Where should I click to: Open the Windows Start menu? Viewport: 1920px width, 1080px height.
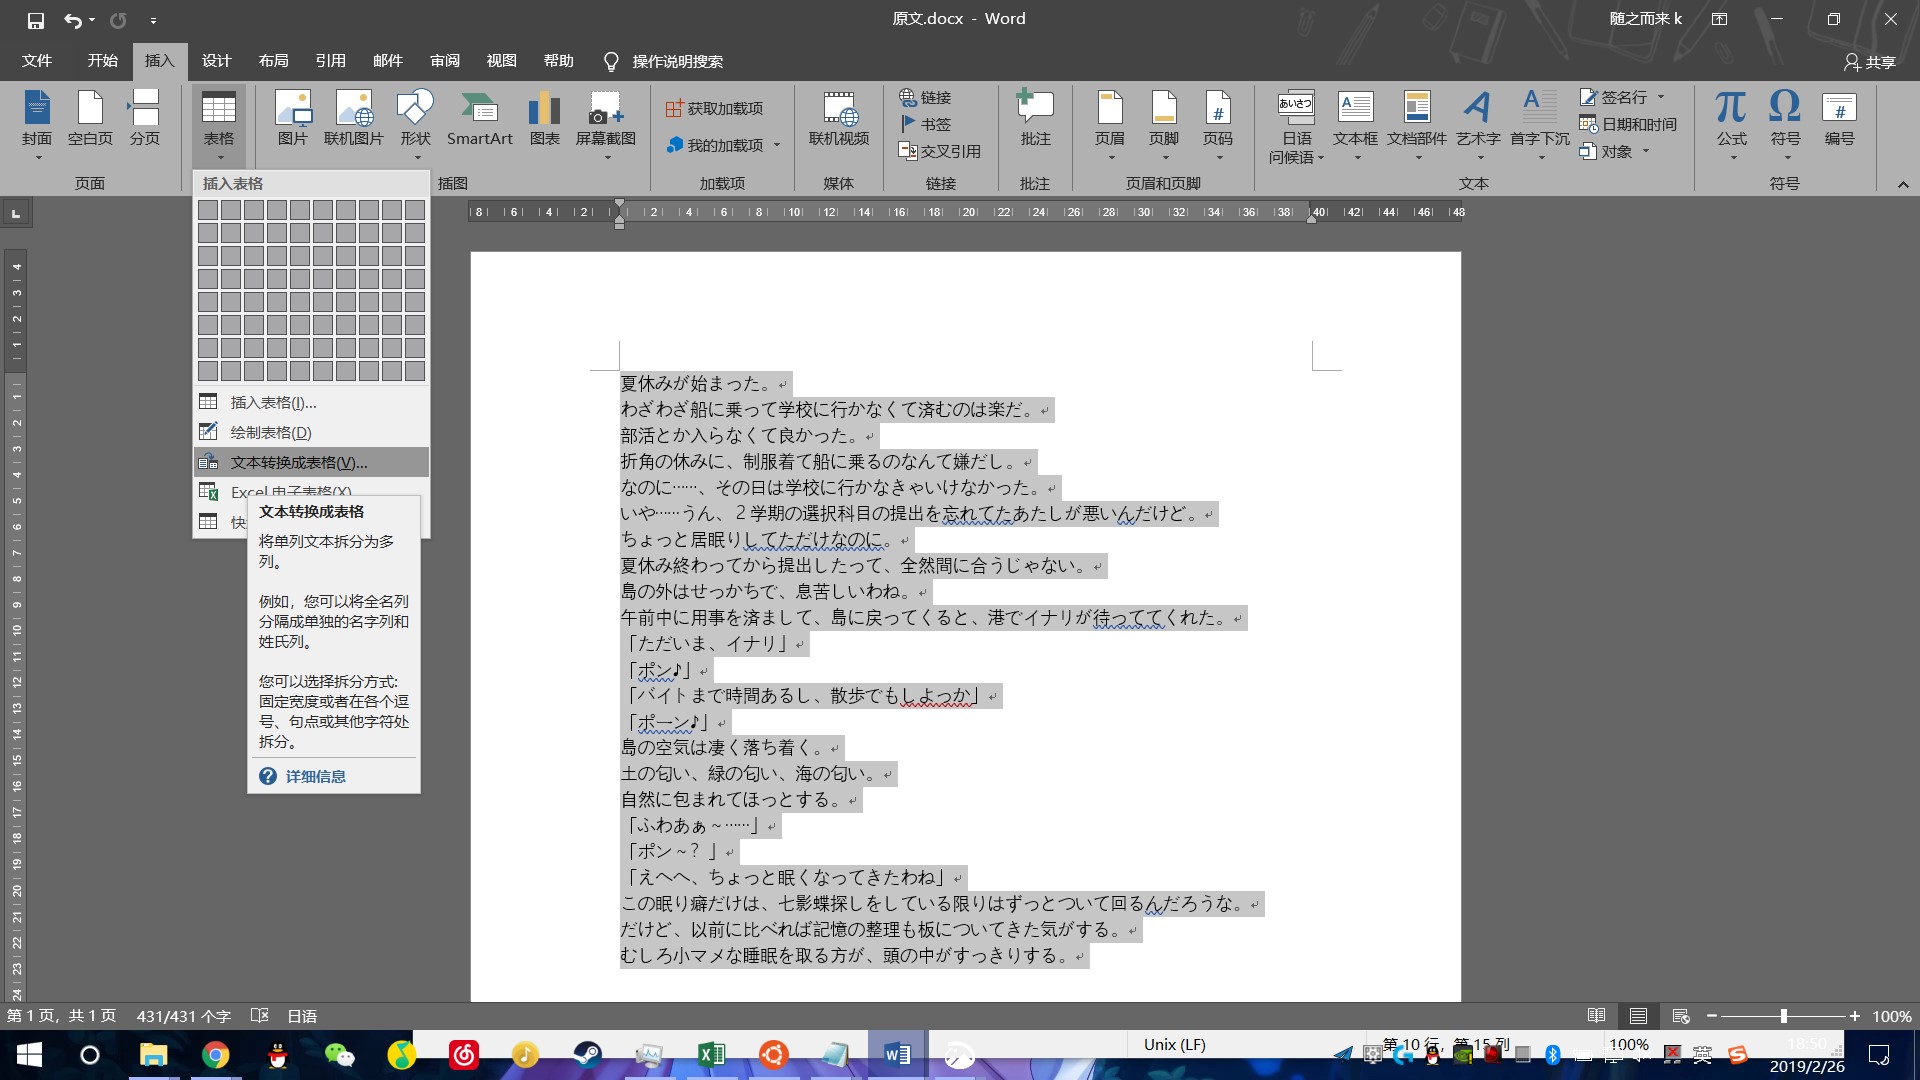pos(29,1055)
